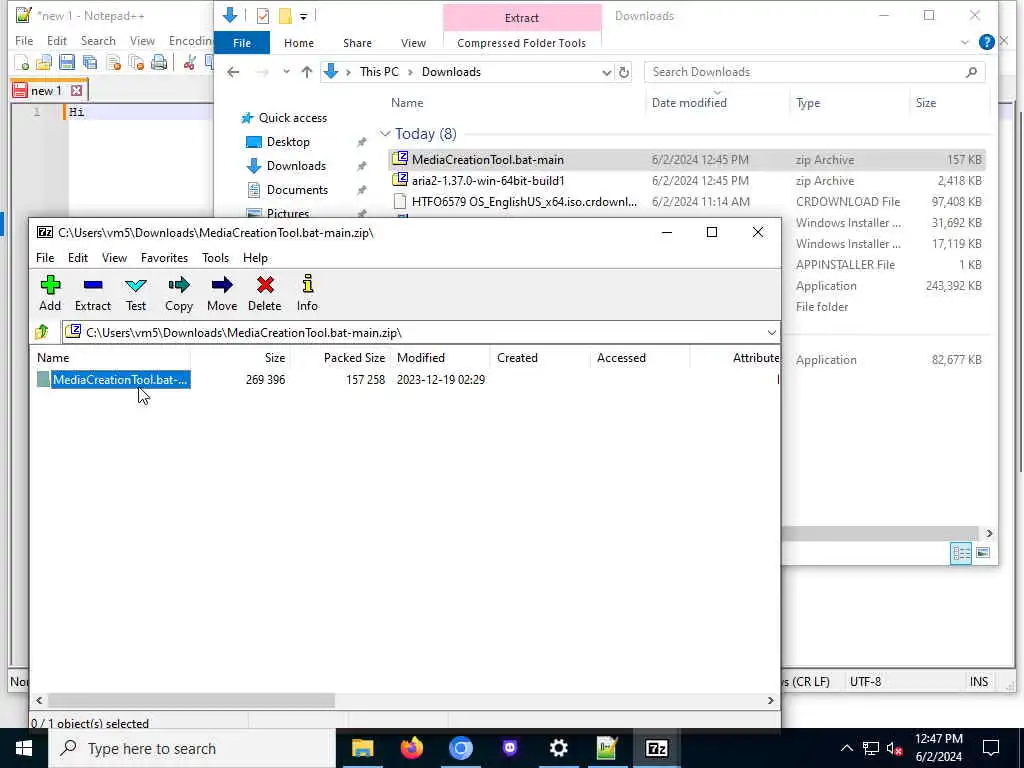Sort Explorer files by Type column
The image size is (1024, 768).
808,103
